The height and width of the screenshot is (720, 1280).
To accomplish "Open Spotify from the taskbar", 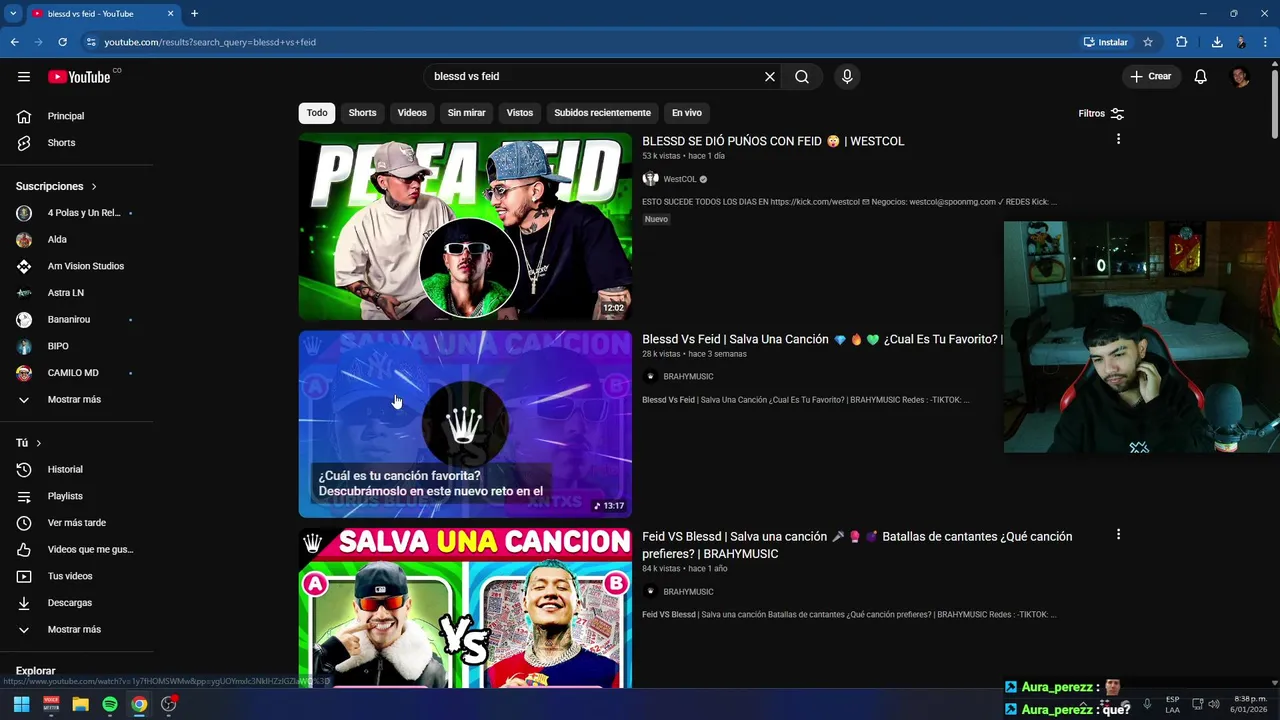I will click(x=110, y=704).
